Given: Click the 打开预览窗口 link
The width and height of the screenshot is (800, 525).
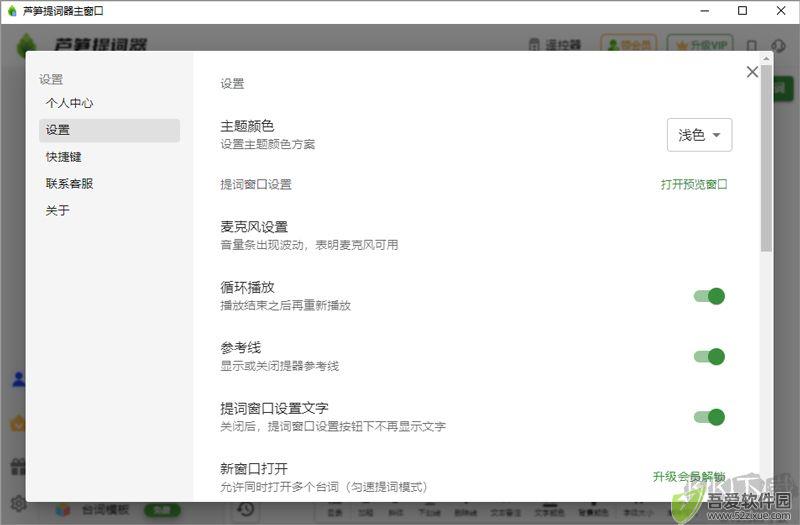Looking at the screenshot, I should point(694,184).
